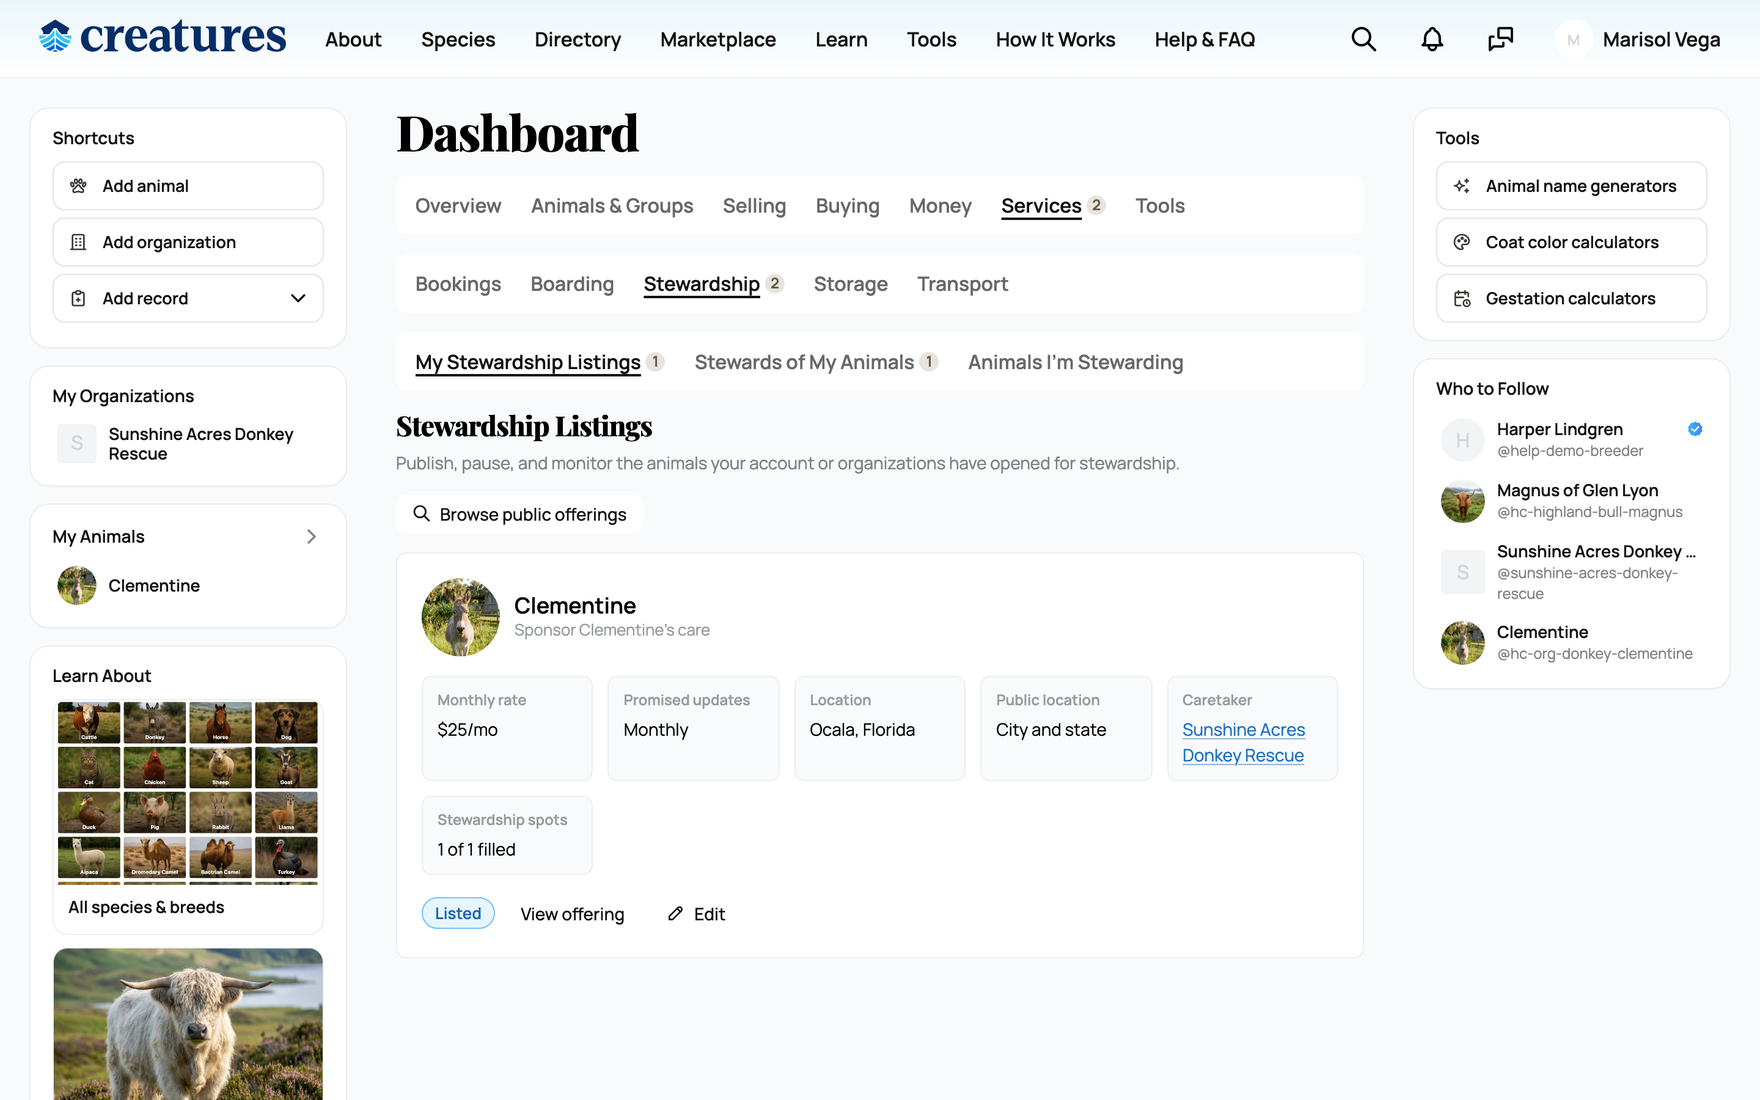Open Animals I'm Stewarding tab
The width and height of the screenshot is (1760, 1100).
pyautogui.click(x=1075, y=362)
